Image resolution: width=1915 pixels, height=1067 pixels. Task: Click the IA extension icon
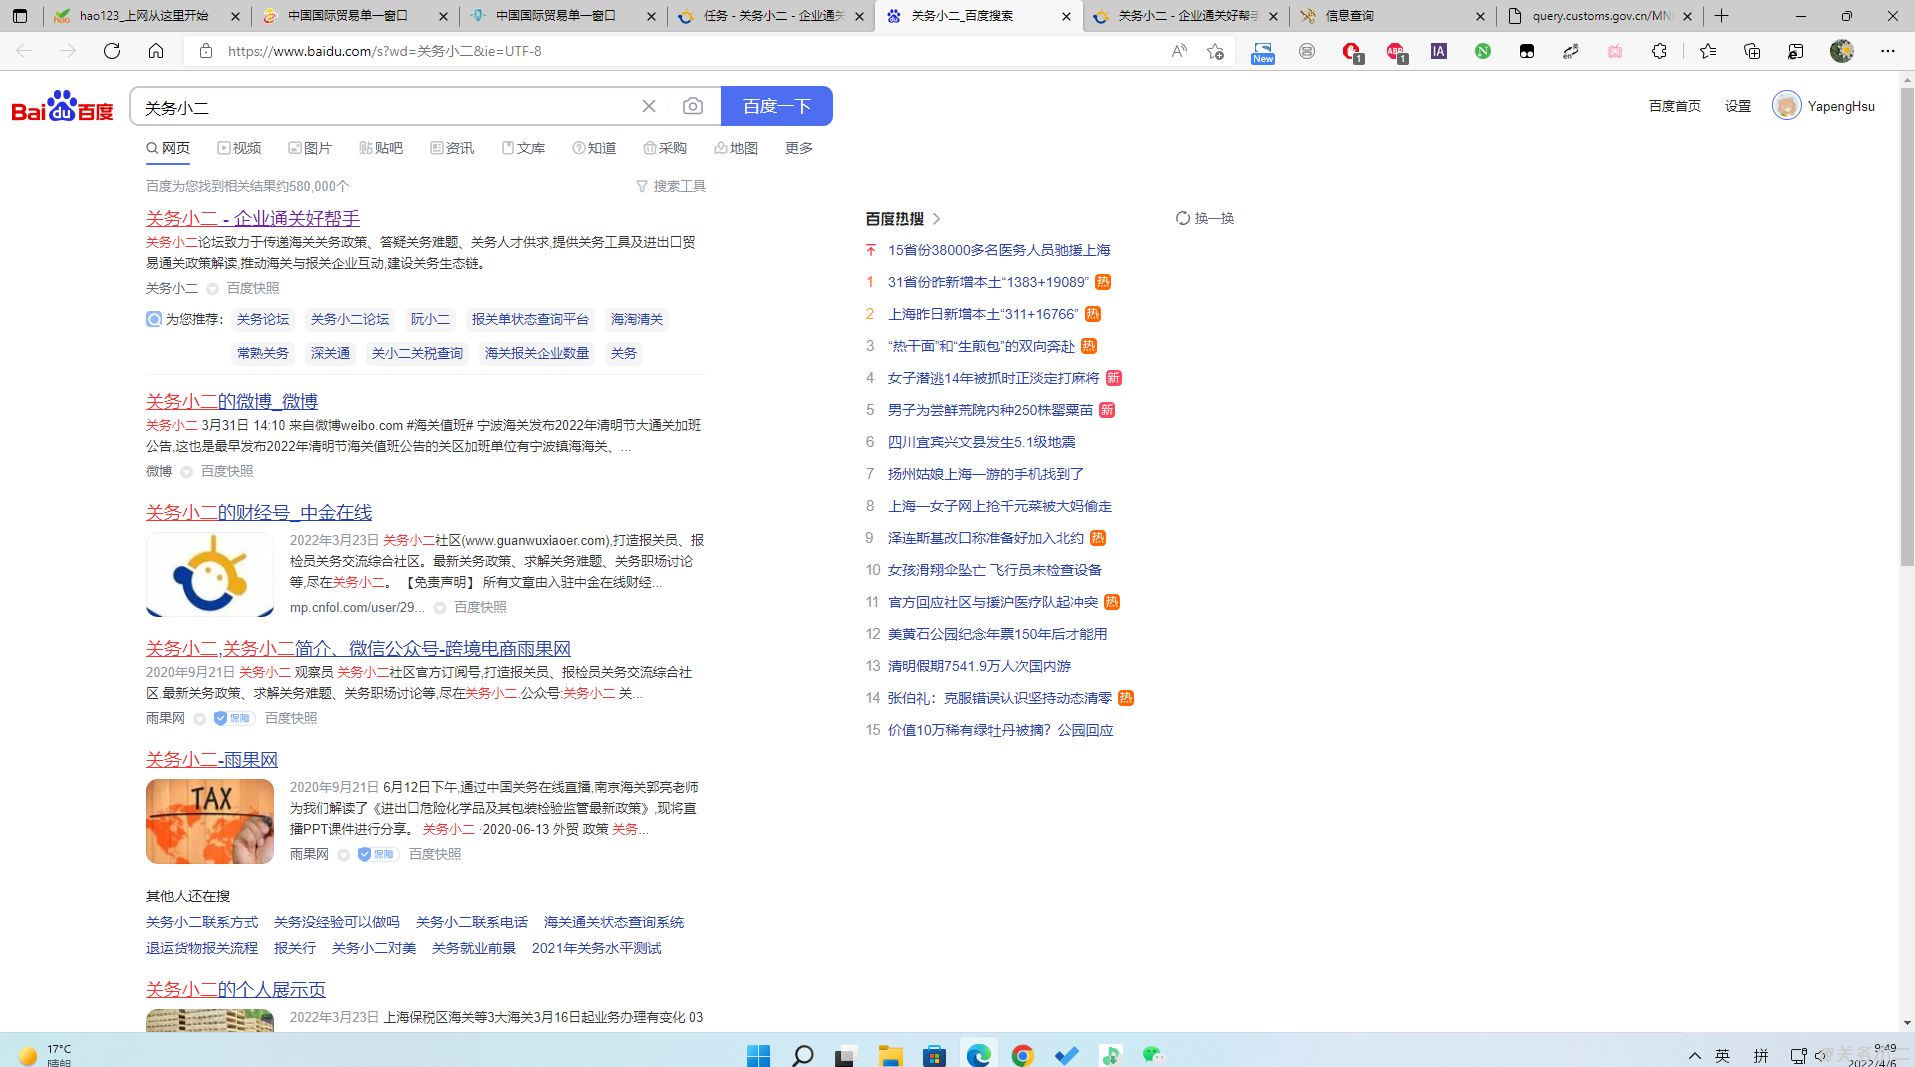click(1439, 51)
